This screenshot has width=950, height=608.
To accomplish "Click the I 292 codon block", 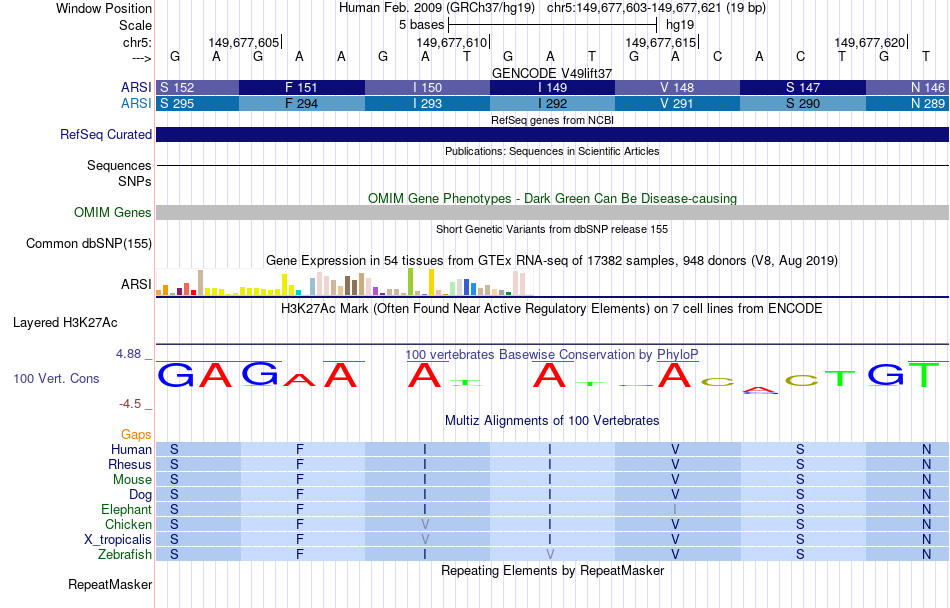I will point(552,104).
